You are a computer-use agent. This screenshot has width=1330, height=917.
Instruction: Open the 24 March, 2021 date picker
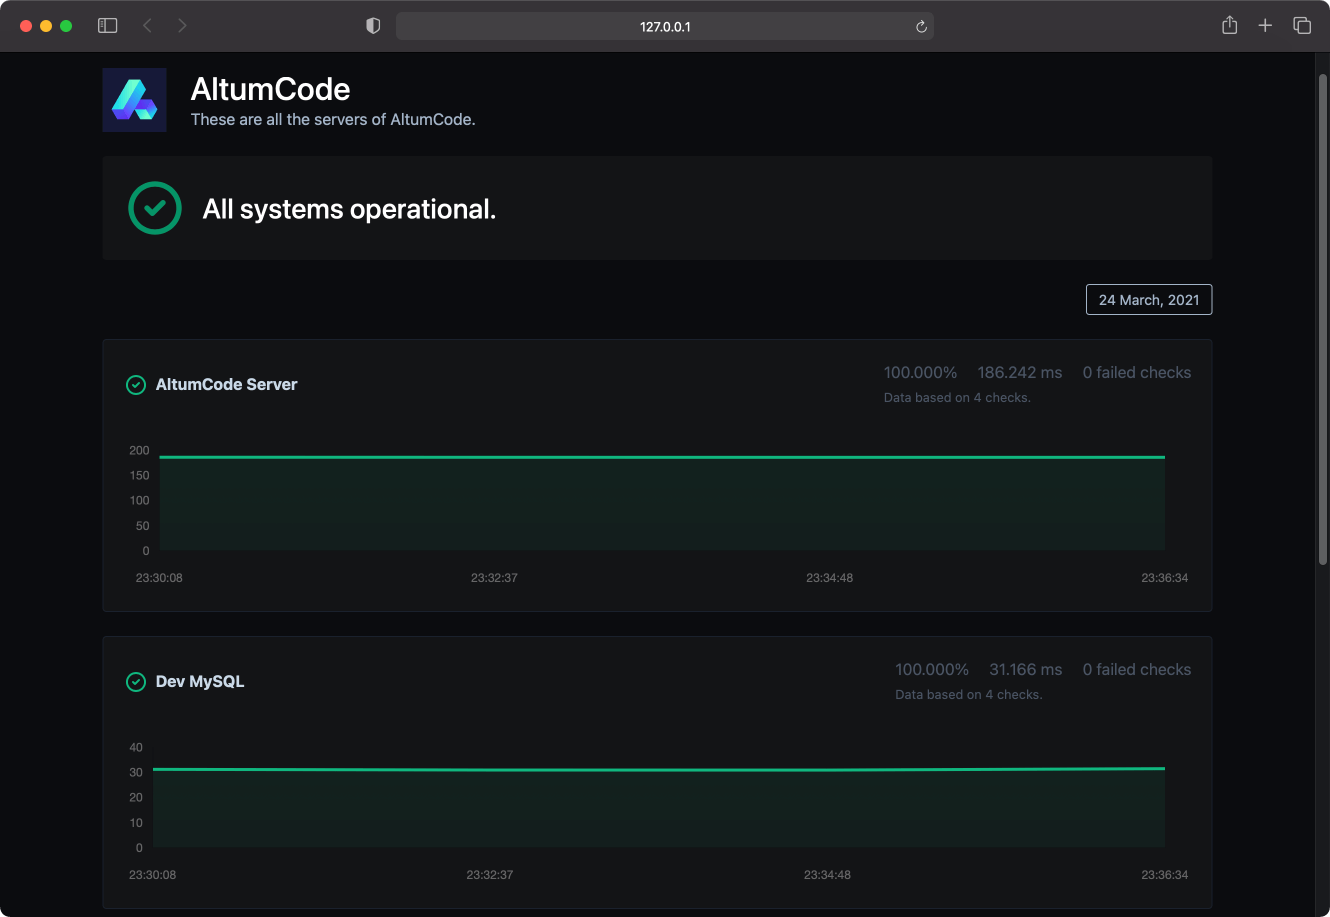coord(1149,300)
